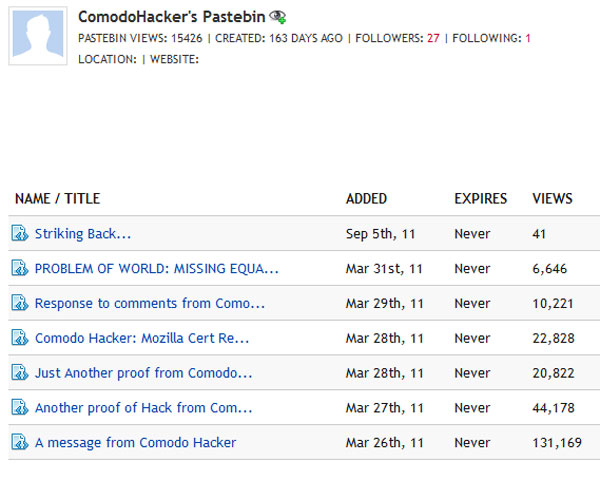Open Comodo Hacker: Mozilla Cert Re... paste

[x=142, y=338]
